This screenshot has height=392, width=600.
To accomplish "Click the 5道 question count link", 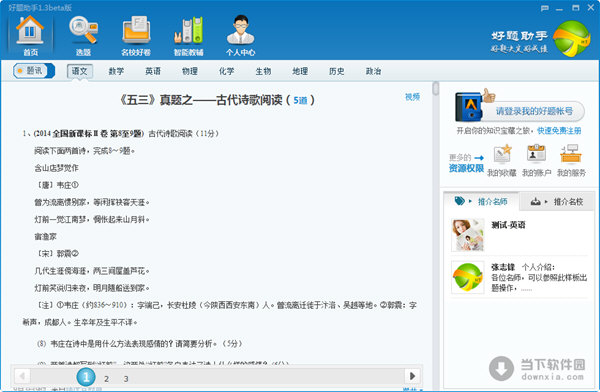I will pyautogui.click(x=300, y=100).
